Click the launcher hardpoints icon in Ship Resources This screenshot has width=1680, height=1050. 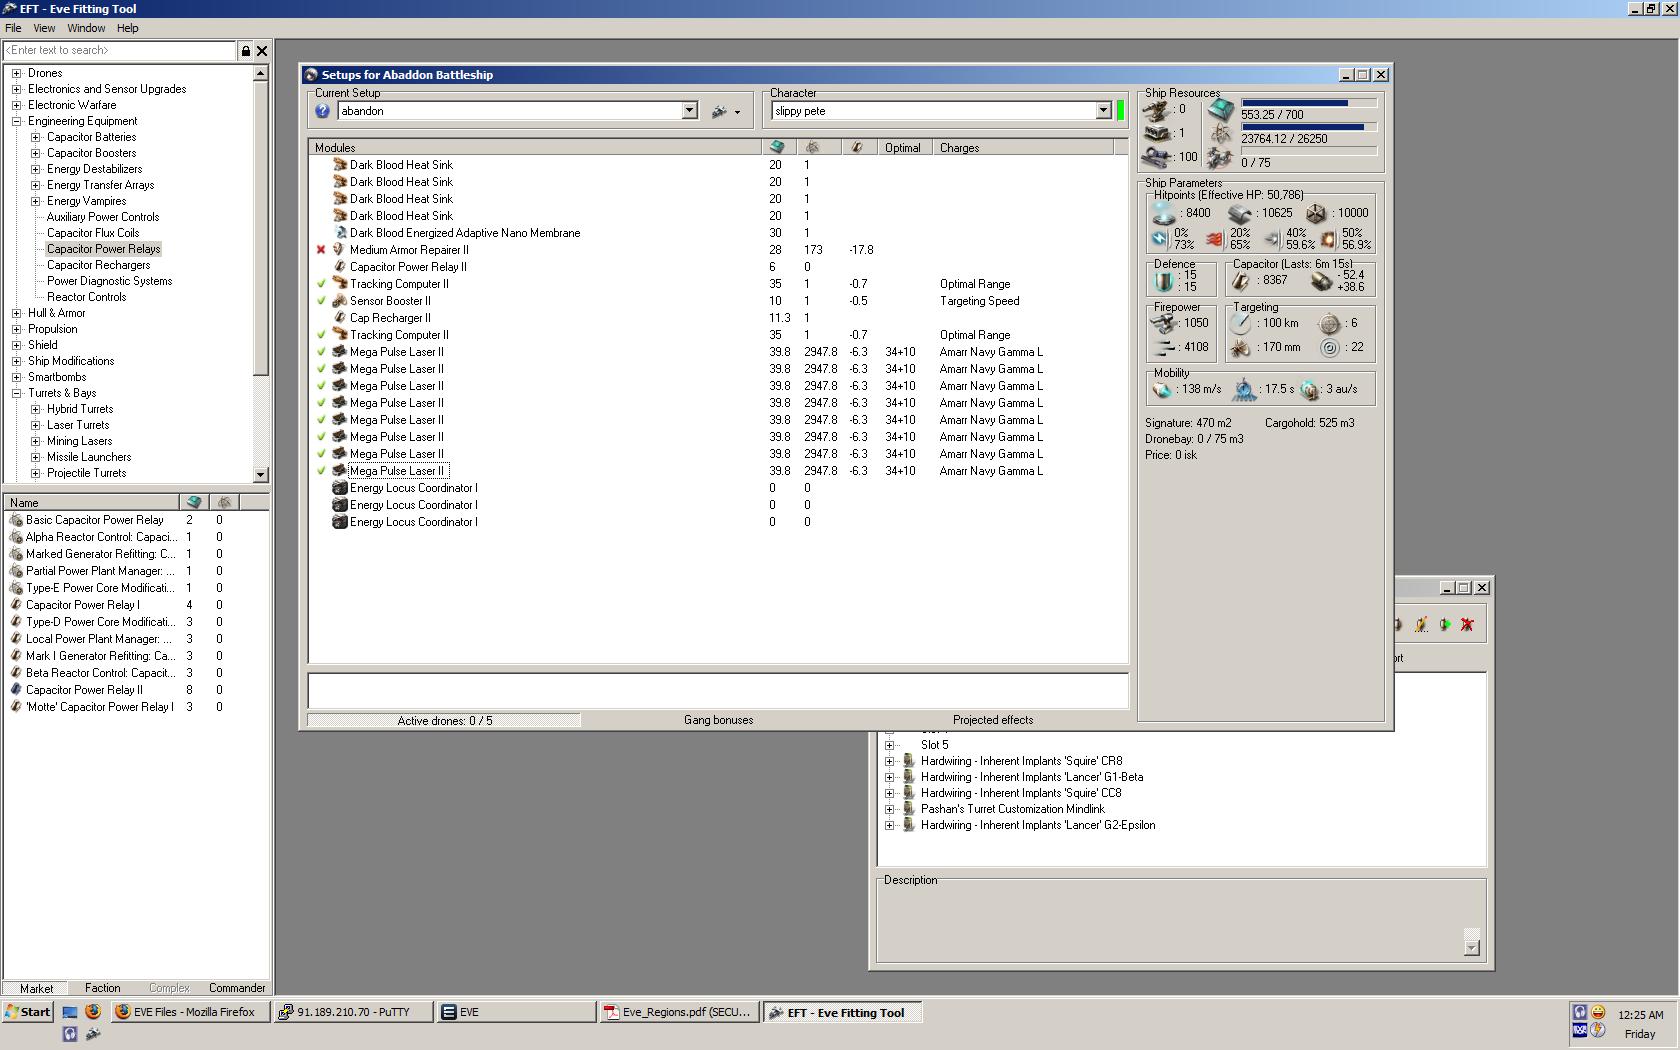(x=1157, y=133)
